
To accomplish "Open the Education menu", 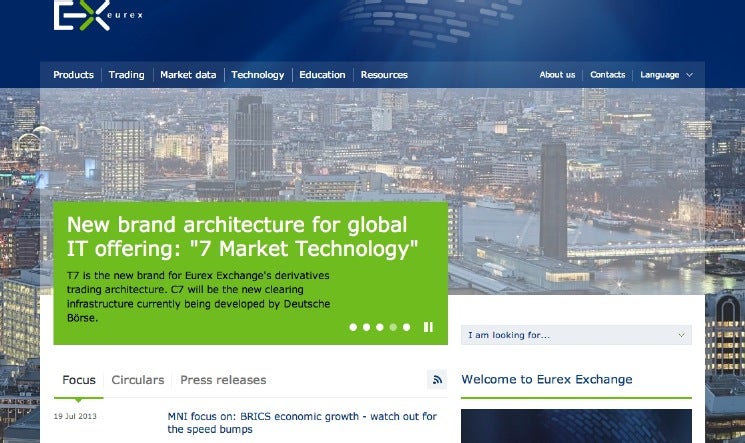I will 322,75.
